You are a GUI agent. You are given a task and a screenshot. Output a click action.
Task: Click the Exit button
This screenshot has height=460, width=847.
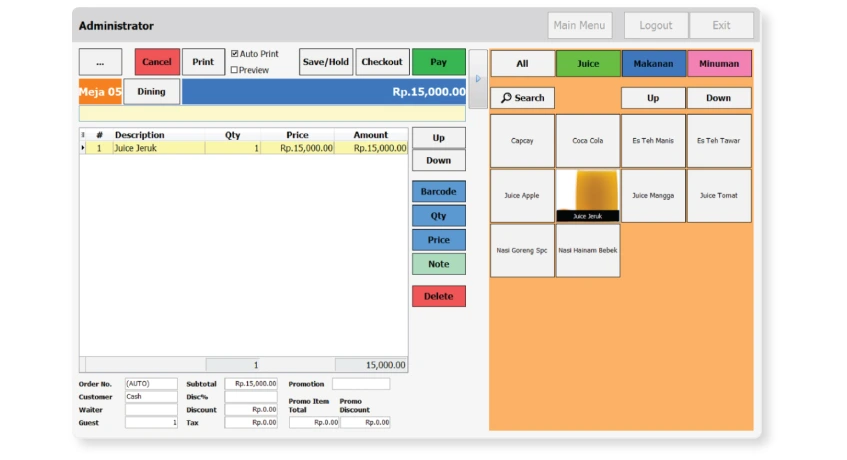(721, 25)
